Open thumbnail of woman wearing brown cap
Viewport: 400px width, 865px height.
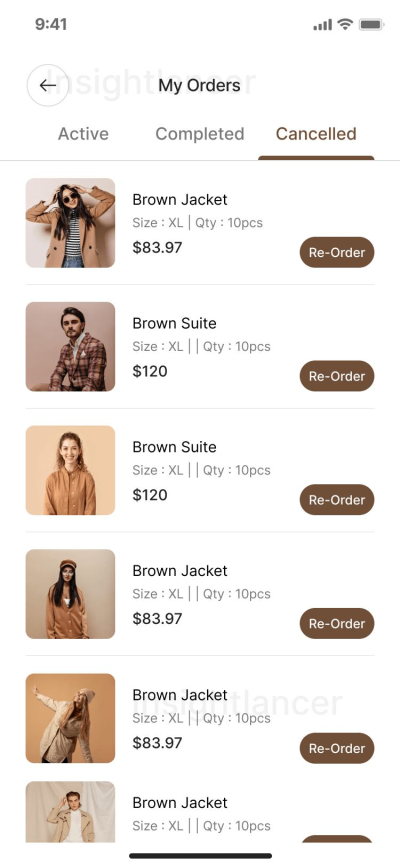pos(70,594)
